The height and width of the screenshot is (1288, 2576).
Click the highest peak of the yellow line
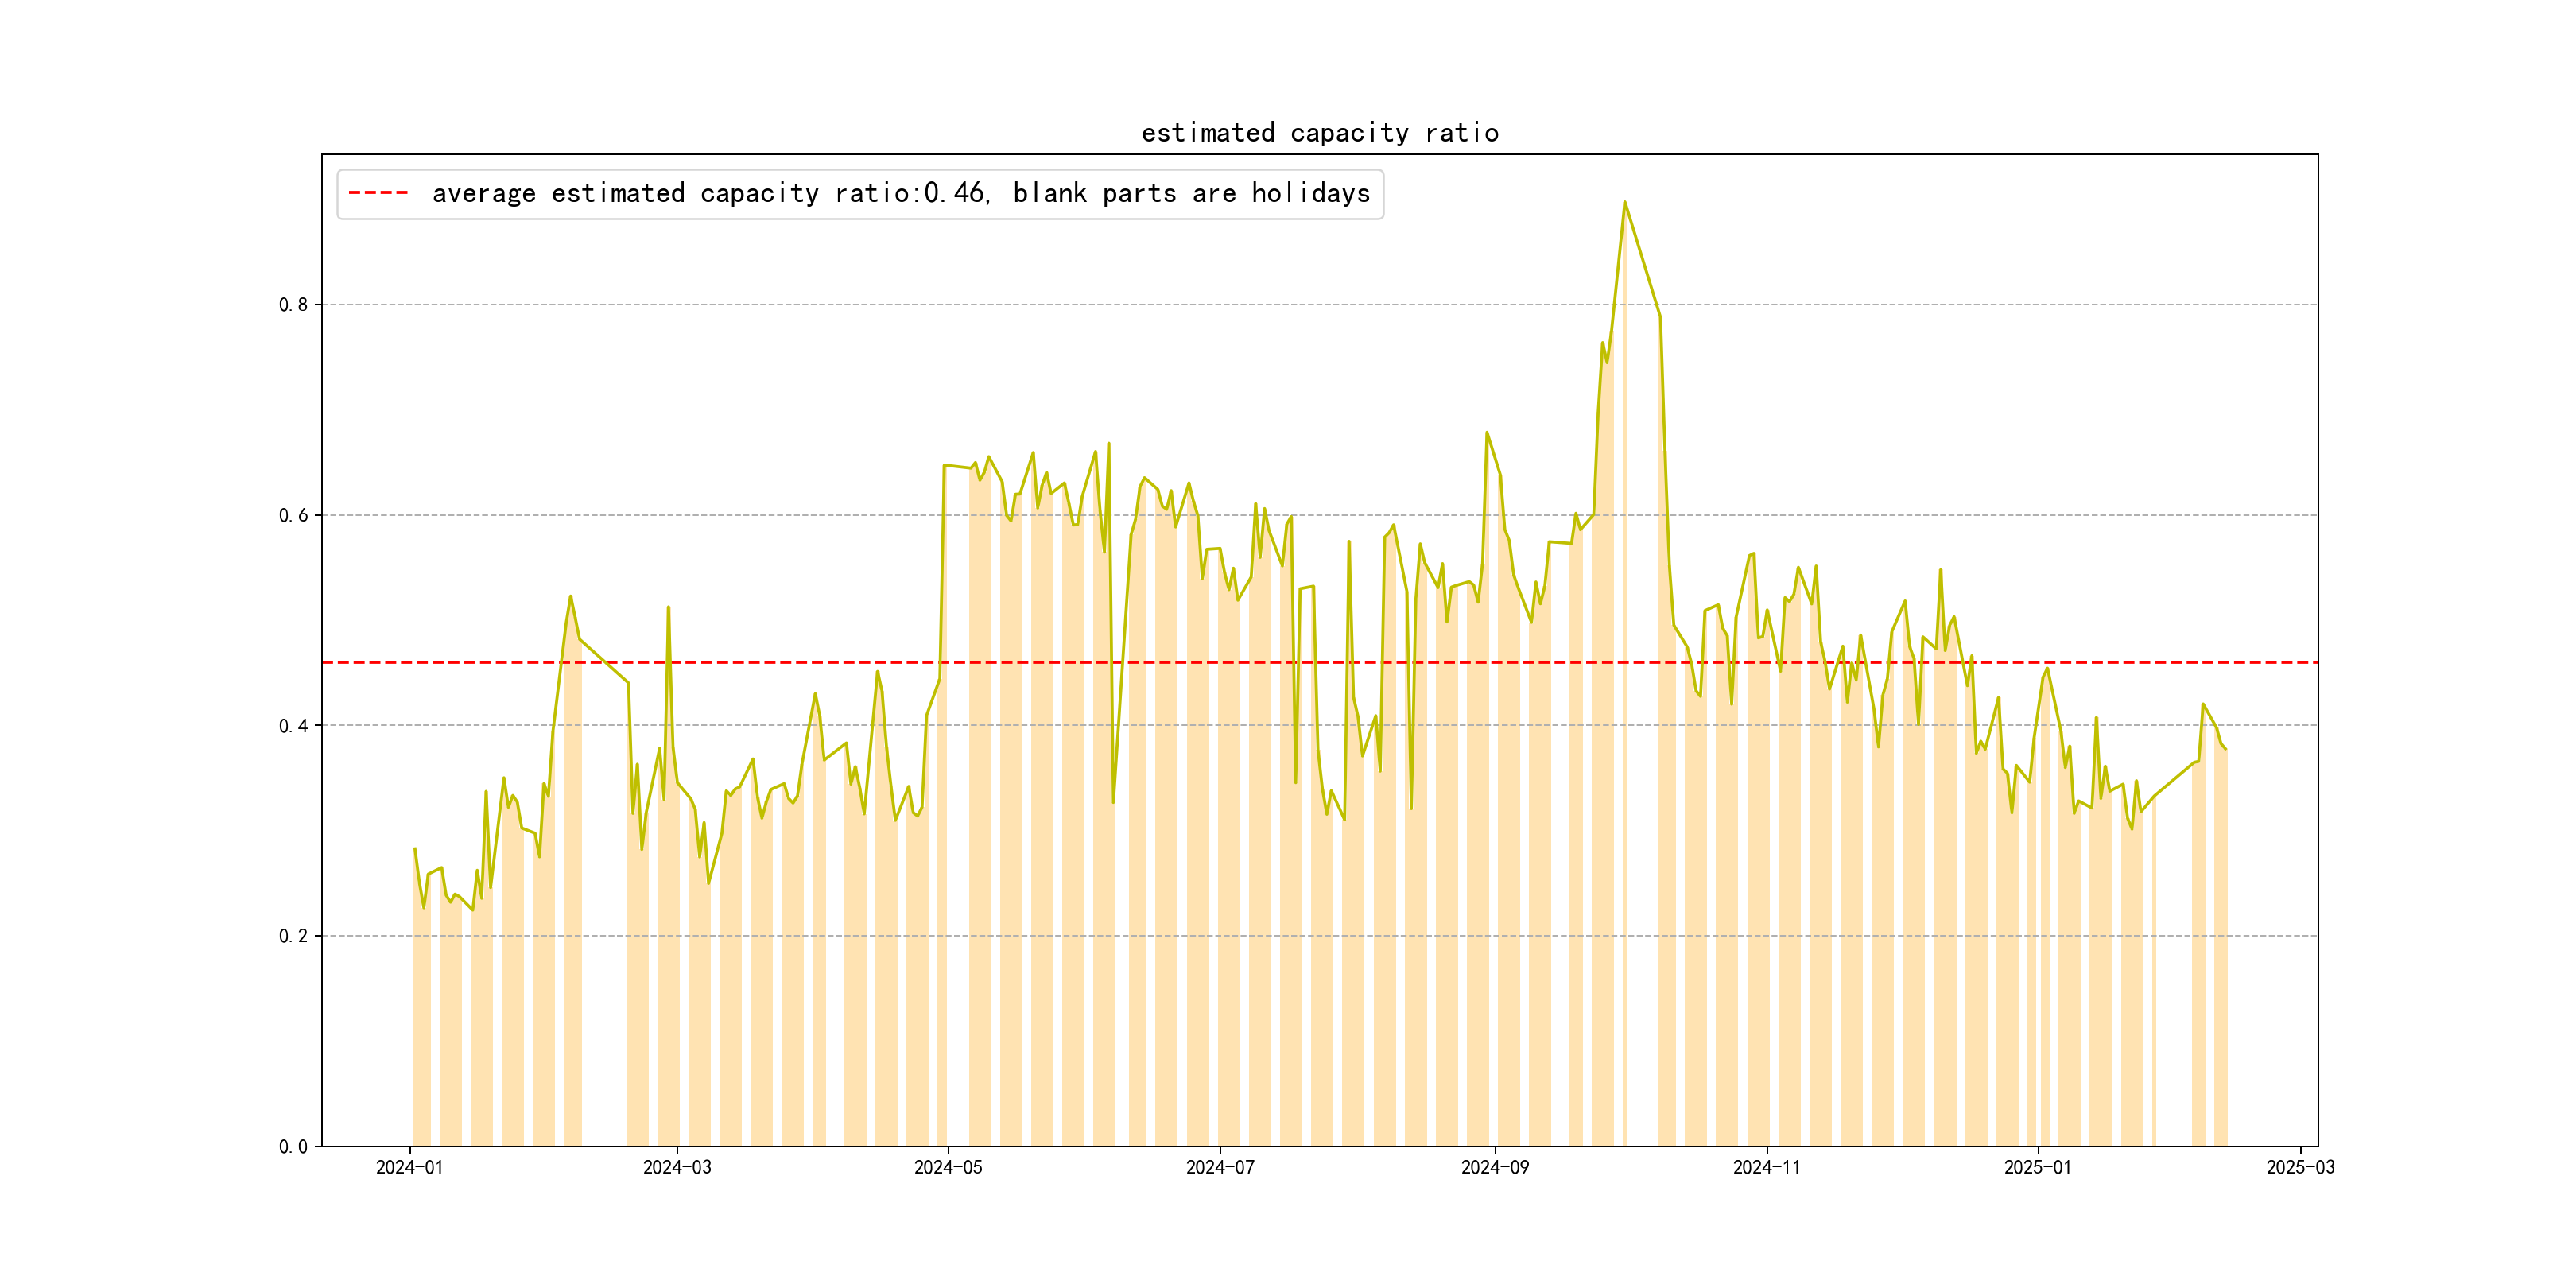tap(1624, 202)
